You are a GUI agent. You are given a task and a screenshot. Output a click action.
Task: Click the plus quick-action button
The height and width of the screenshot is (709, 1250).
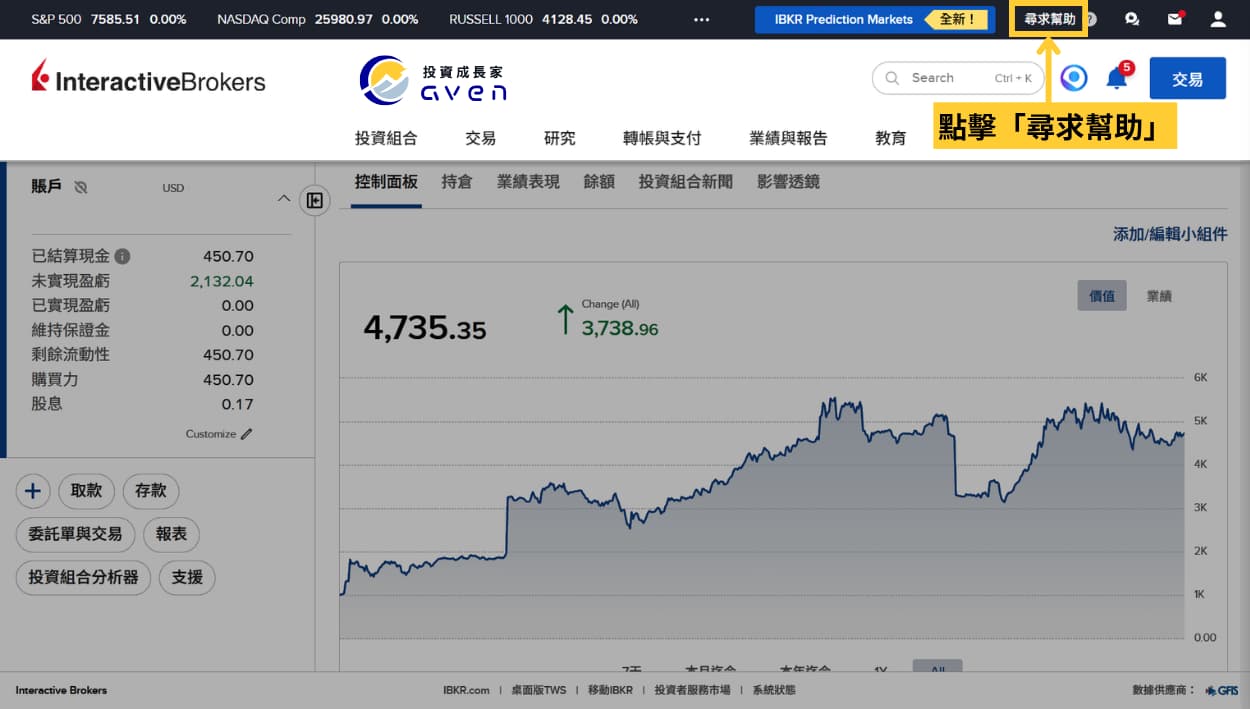33,491
